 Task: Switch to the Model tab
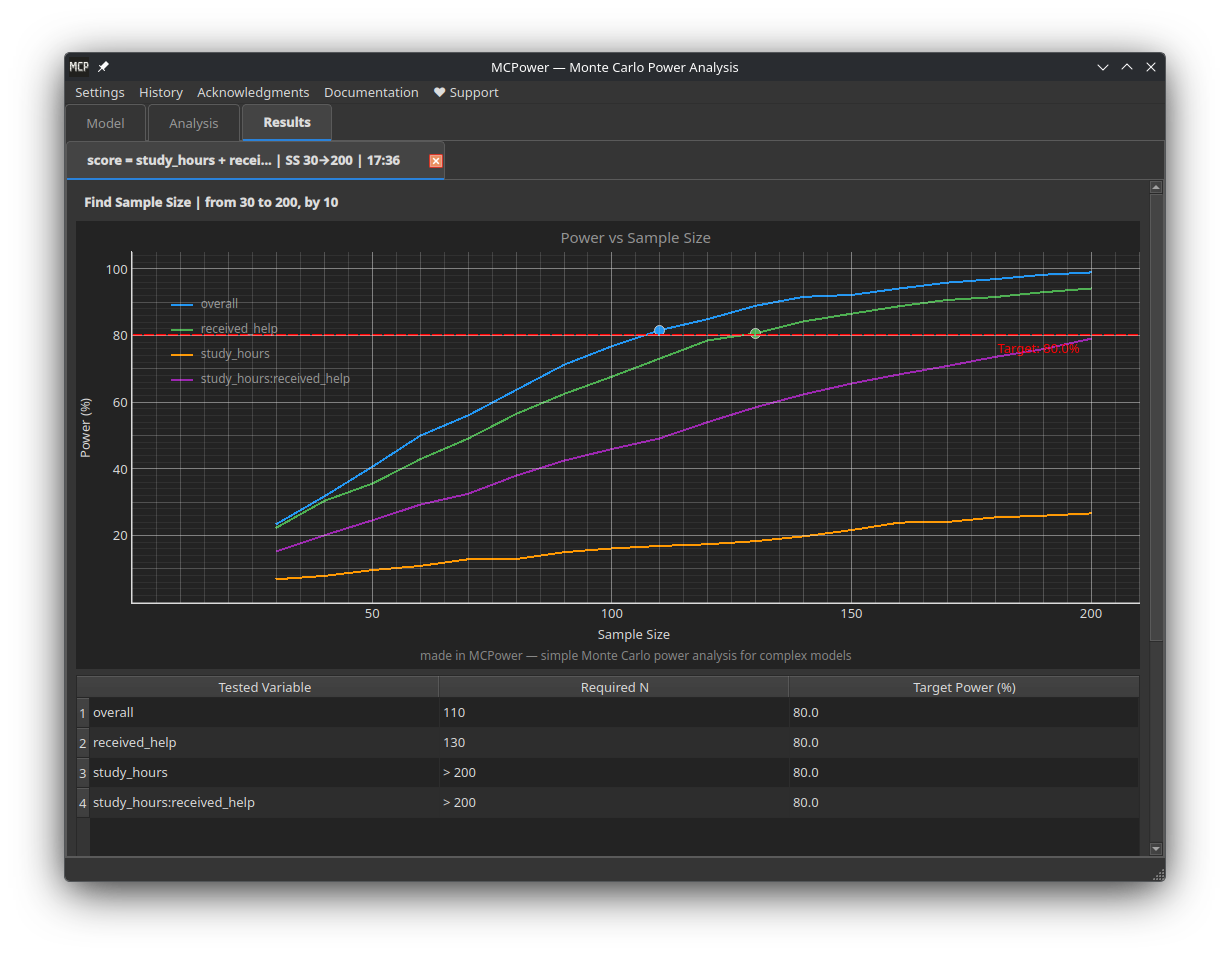pyautogui.click(x=105, y=123)
